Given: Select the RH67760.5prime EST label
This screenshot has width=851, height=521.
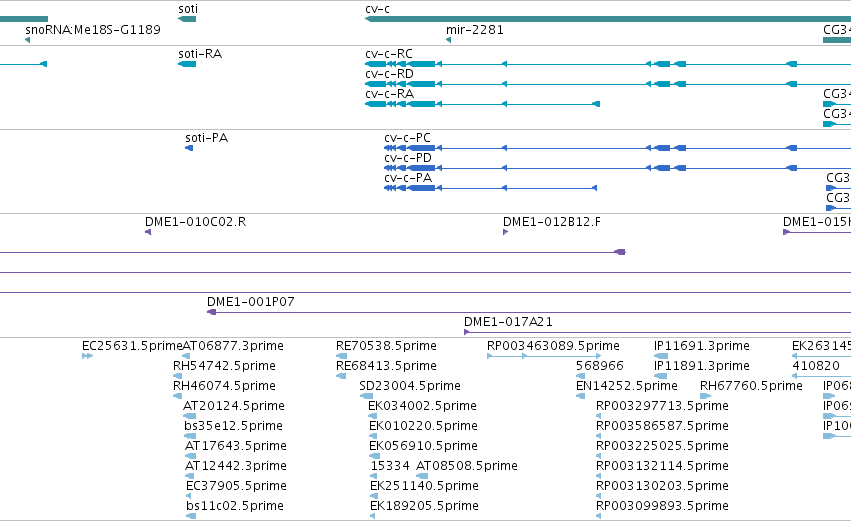Looking at the screenshot, I should click(x=751, y=386).
